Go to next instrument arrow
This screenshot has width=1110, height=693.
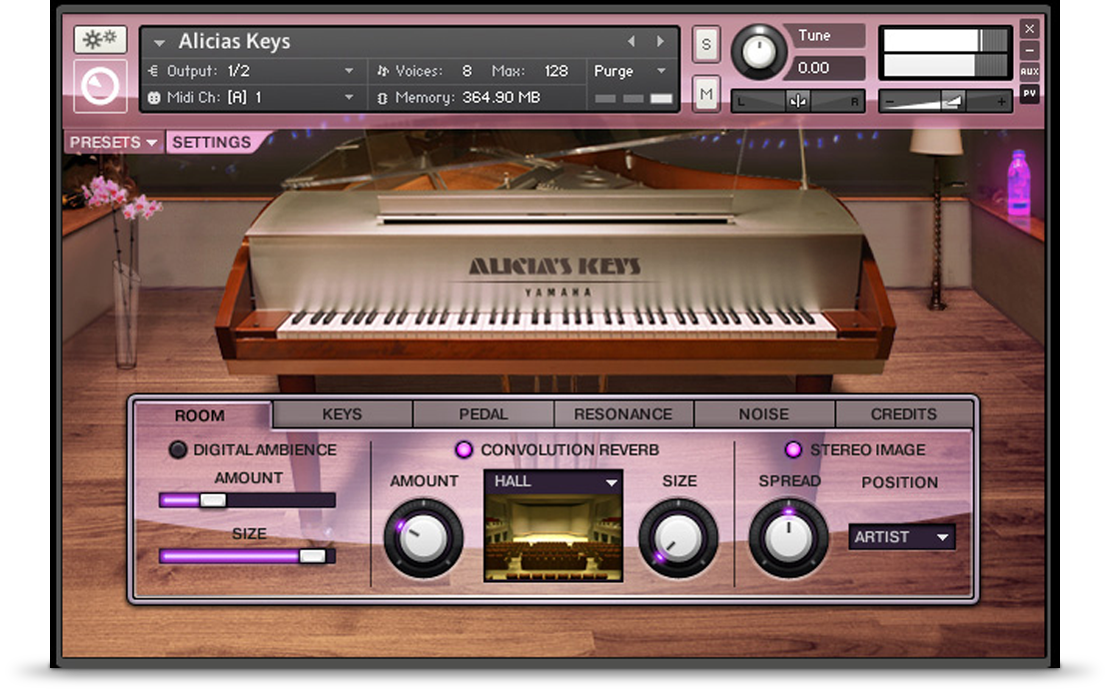click(660, 41)
